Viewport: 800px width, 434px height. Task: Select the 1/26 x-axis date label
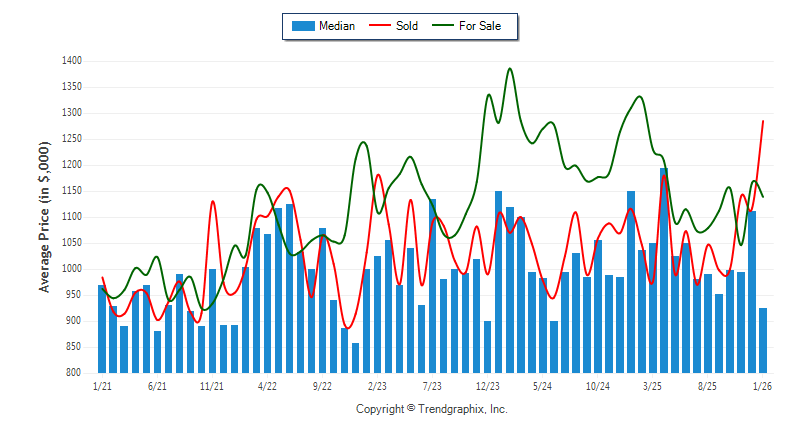(763, 385)
